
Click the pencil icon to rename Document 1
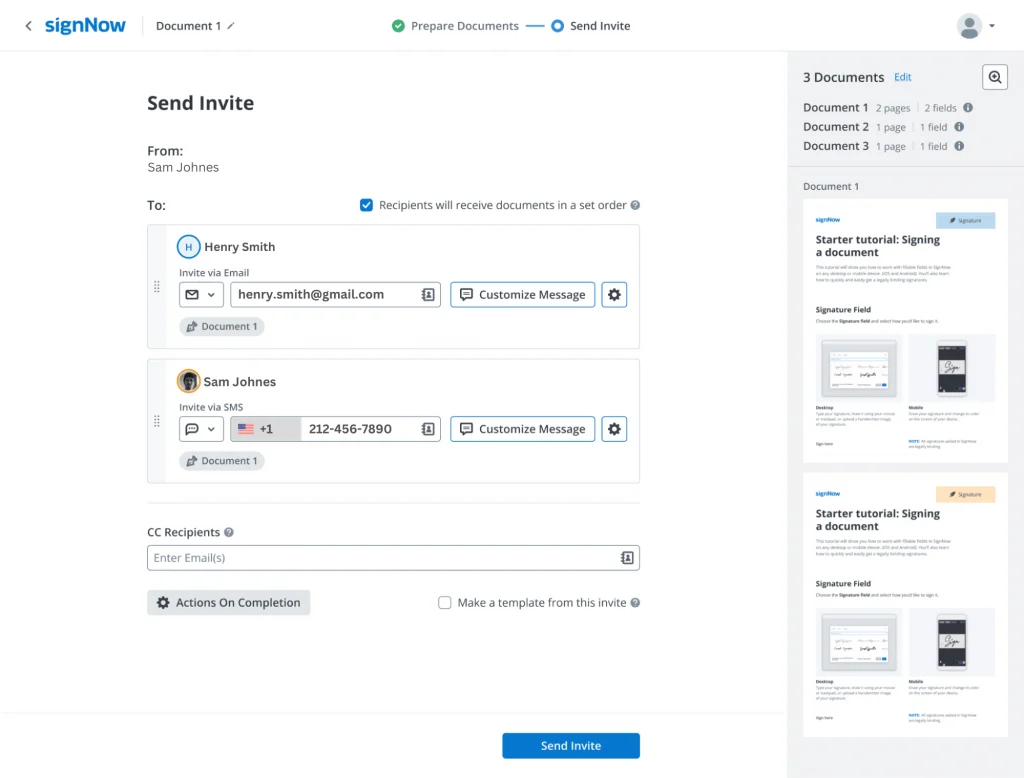point(231,26)
